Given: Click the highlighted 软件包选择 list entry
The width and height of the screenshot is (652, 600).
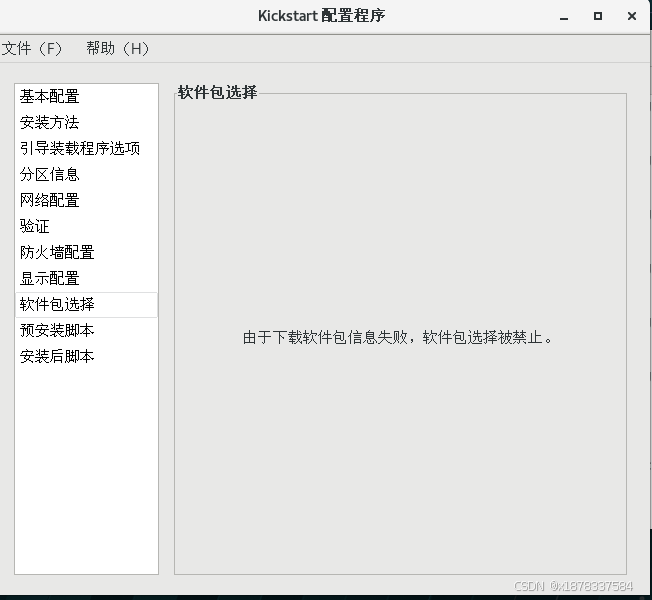Looking at the screenshot, I should (86, 305).
